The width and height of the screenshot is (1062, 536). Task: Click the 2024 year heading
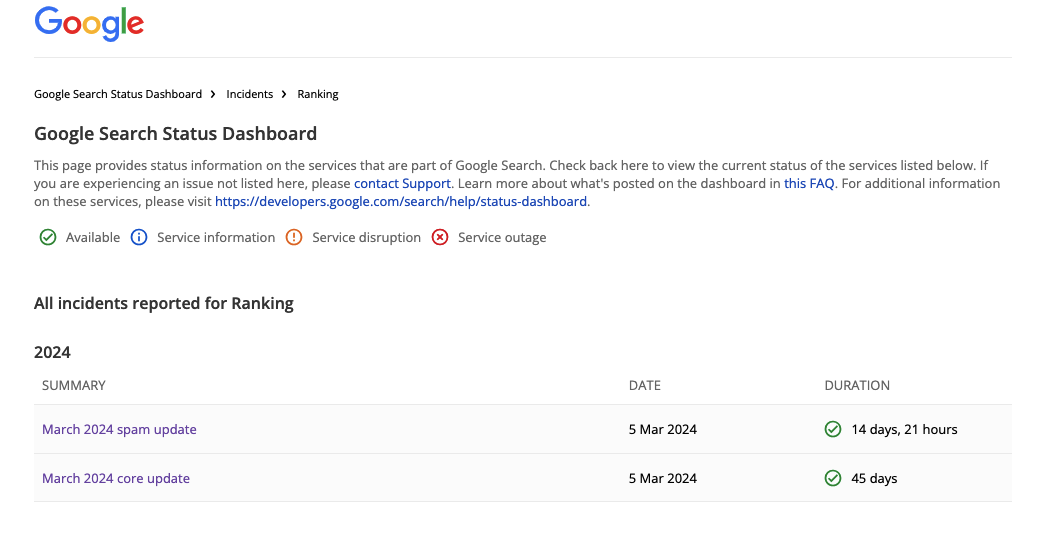pyautogui.click(x=52, y=352)
